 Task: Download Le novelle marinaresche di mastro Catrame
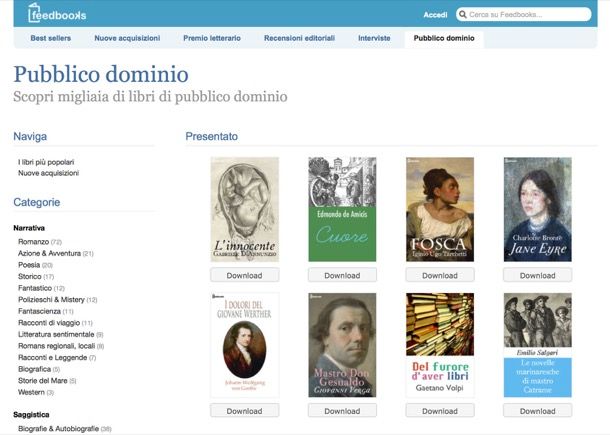coord(538,410)
